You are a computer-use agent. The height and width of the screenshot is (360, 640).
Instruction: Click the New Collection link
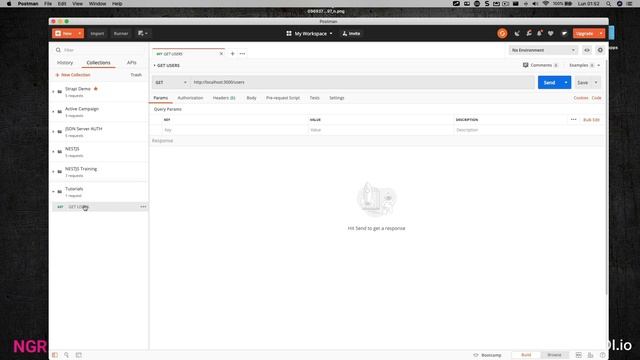(73, 75)
